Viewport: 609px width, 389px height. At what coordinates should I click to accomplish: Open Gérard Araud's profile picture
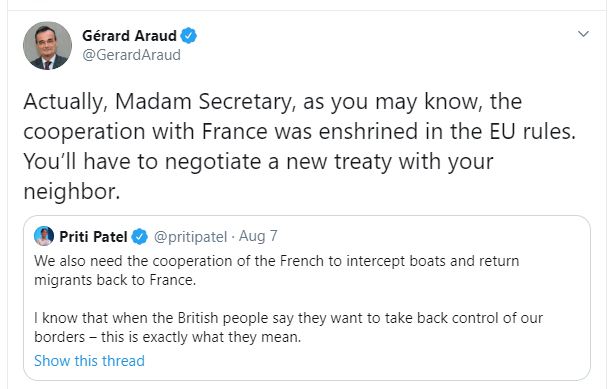click(47, 45)
